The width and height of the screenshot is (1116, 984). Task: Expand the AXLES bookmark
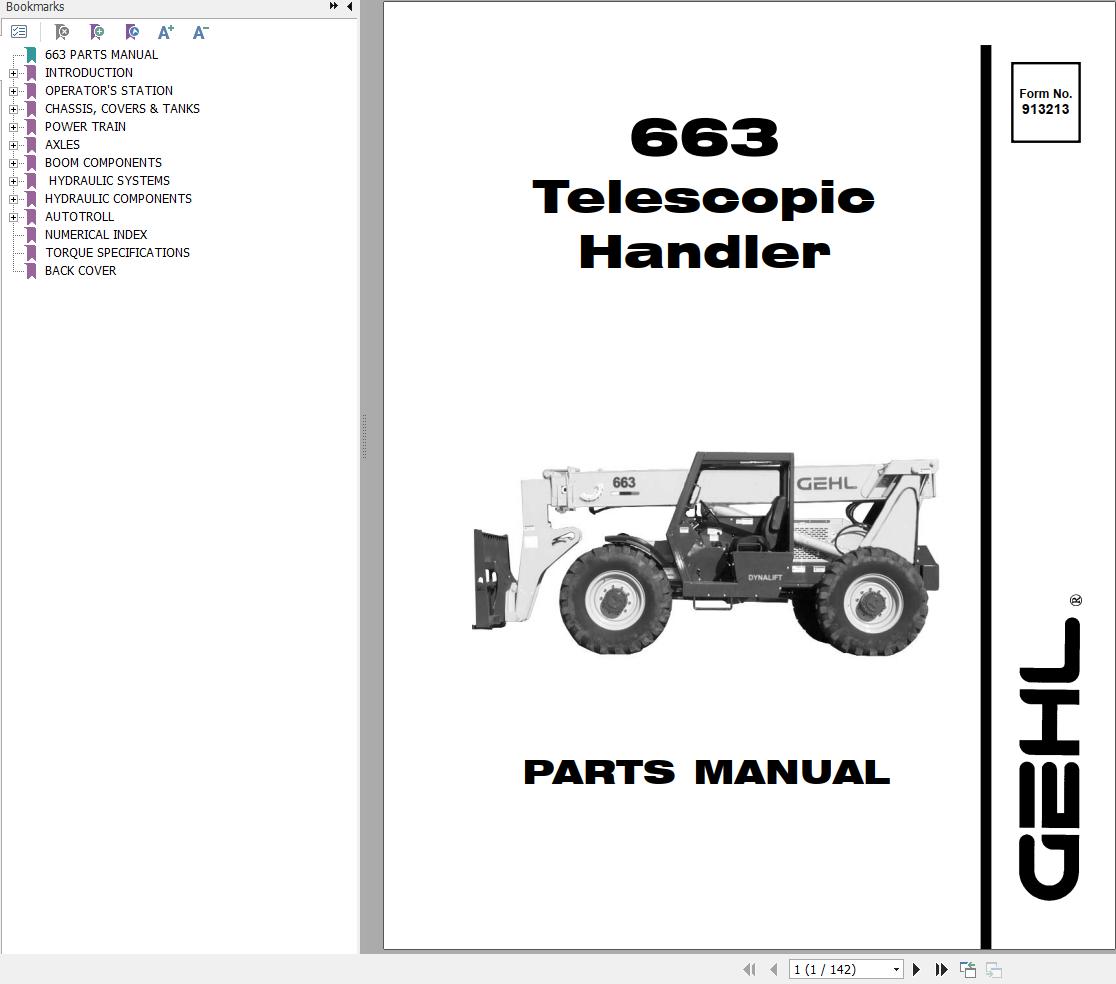[13, 145]
